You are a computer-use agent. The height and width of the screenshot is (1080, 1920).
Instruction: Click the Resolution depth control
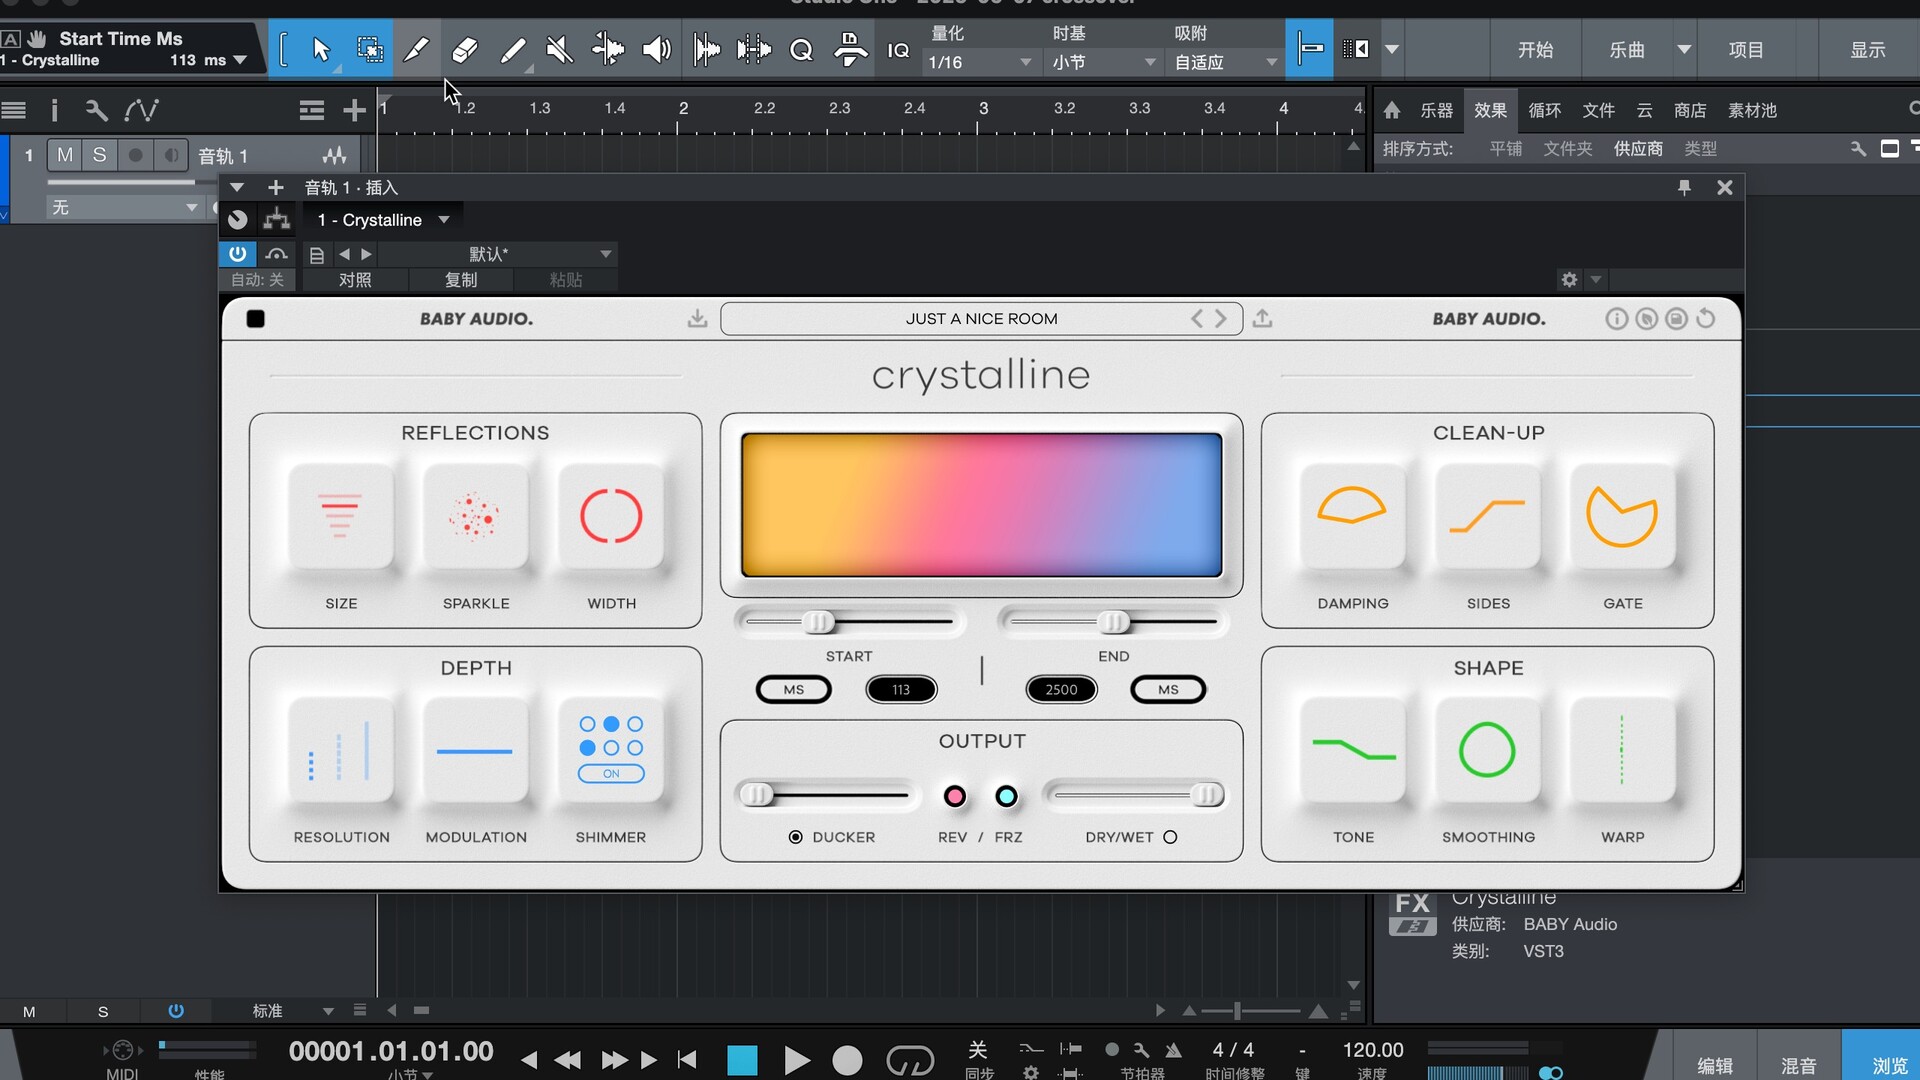[341, 750]
